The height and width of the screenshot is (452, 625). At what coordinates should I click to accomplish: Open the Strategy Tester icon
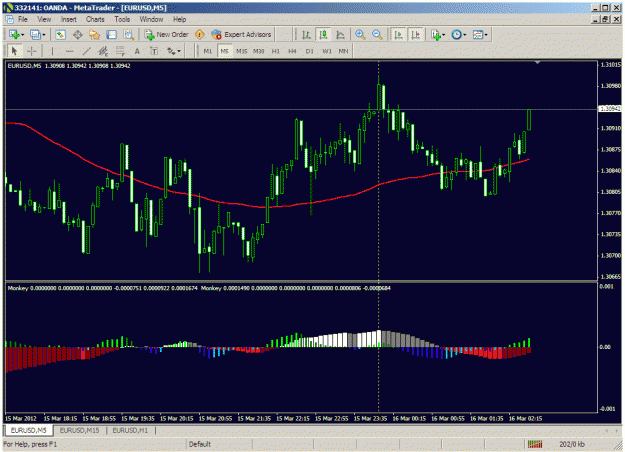coord(128,35)
